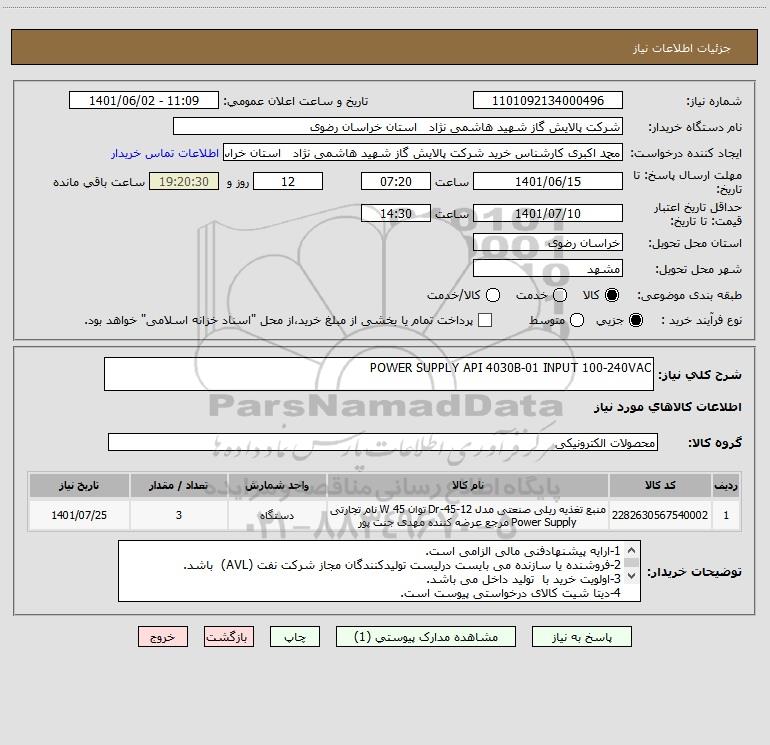Click the row number 1 cell
770x745 pixels.
[726, 515]
